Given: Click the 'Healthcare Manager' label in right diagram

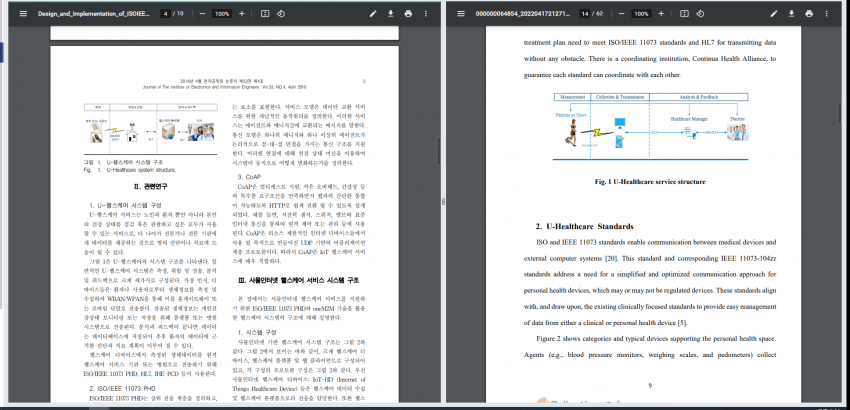Looking at the screenshot, I should coord(689,118).
